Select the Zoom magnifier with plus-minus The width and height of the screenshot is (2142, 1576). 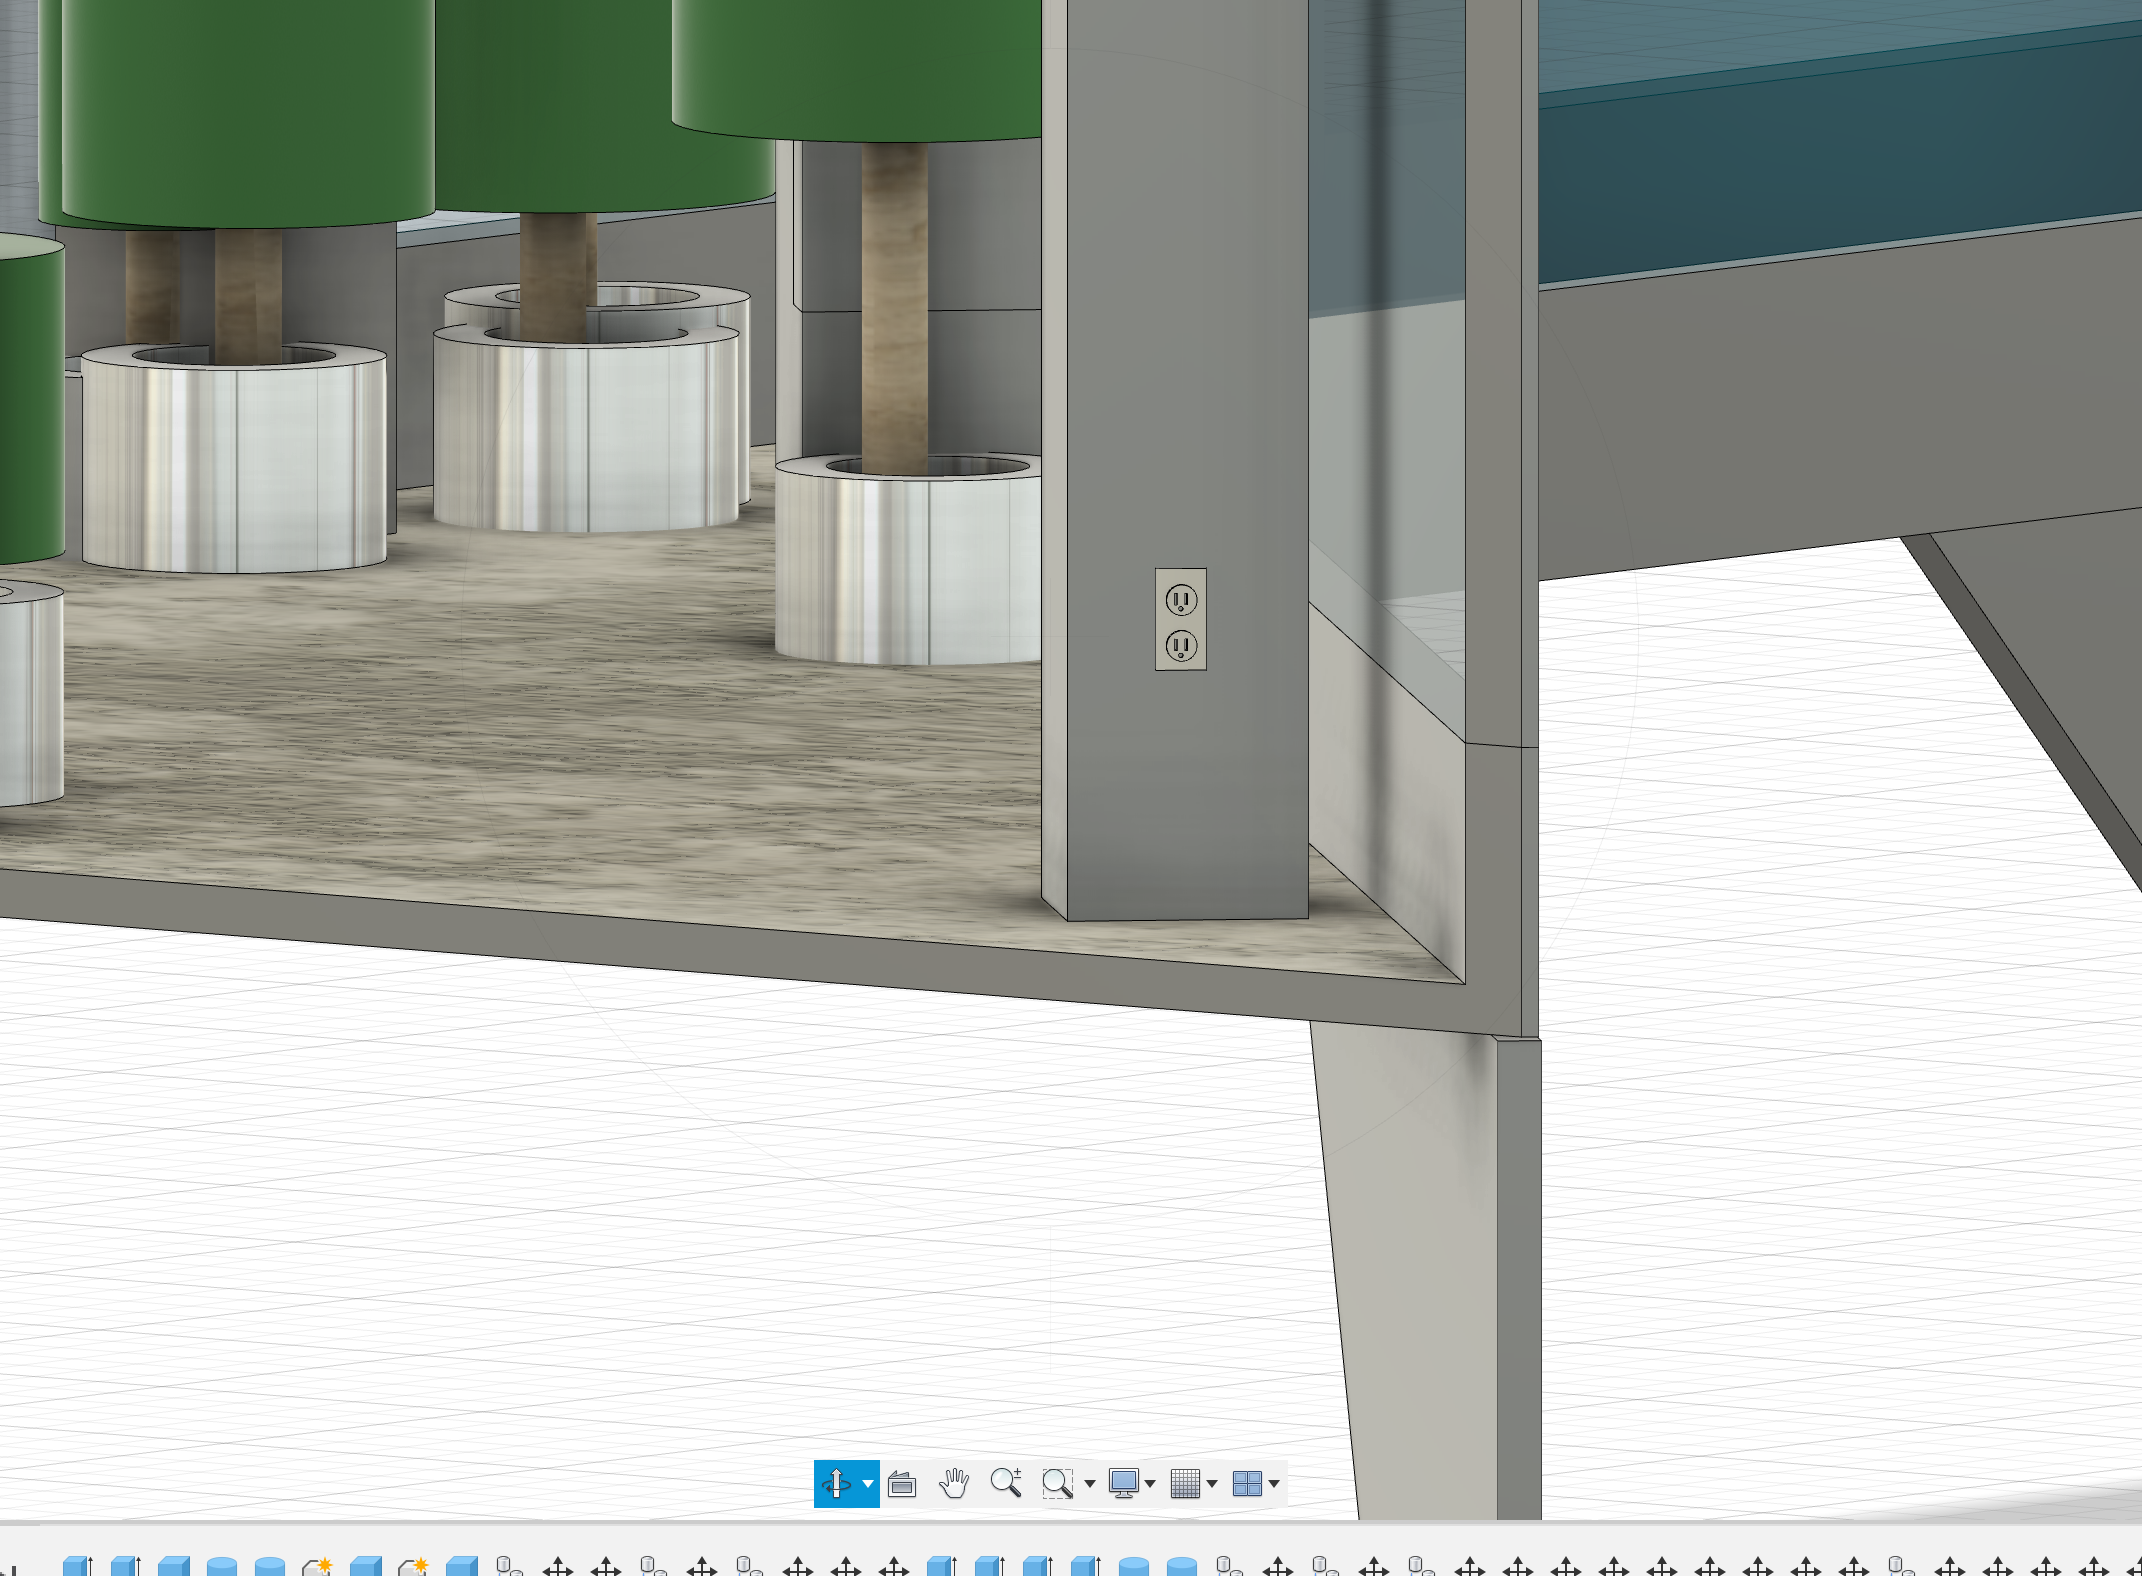[1006, 1483]
